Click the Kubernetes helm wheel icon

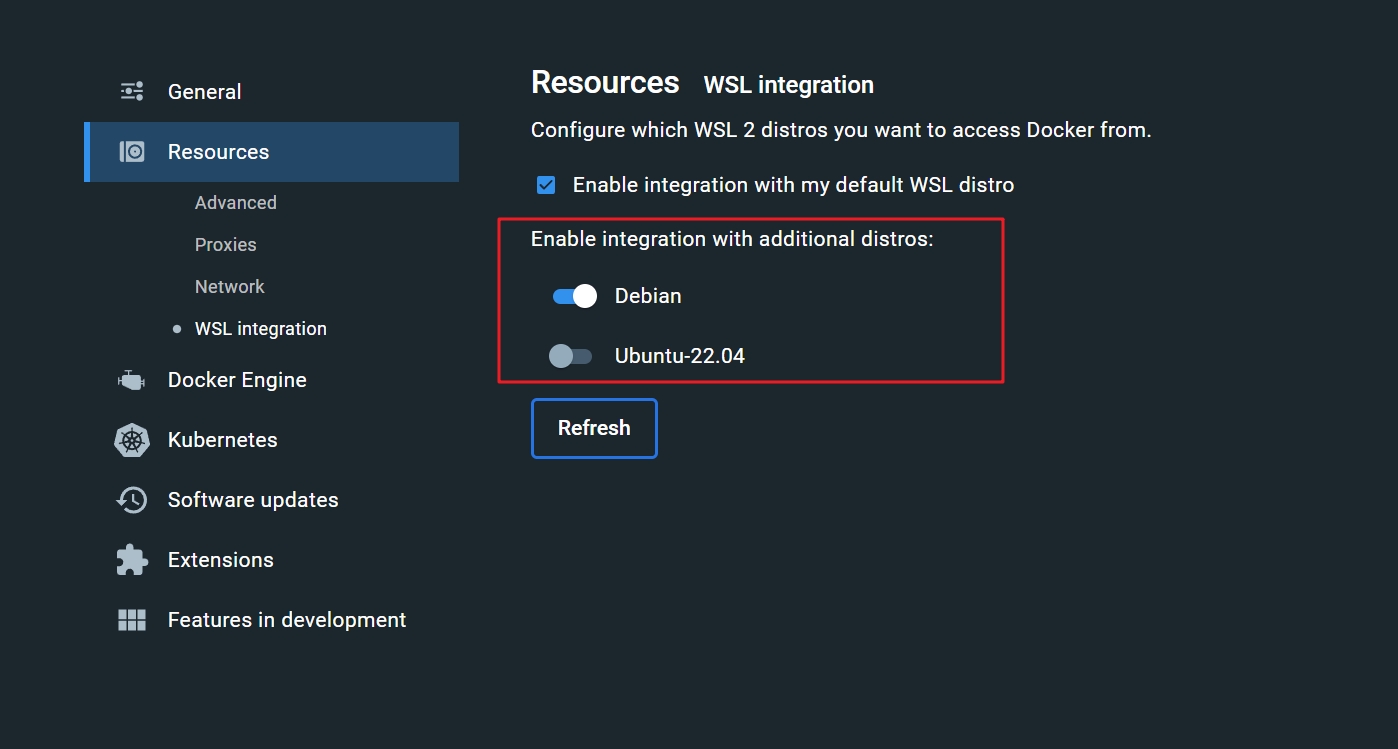pos(132,440)
